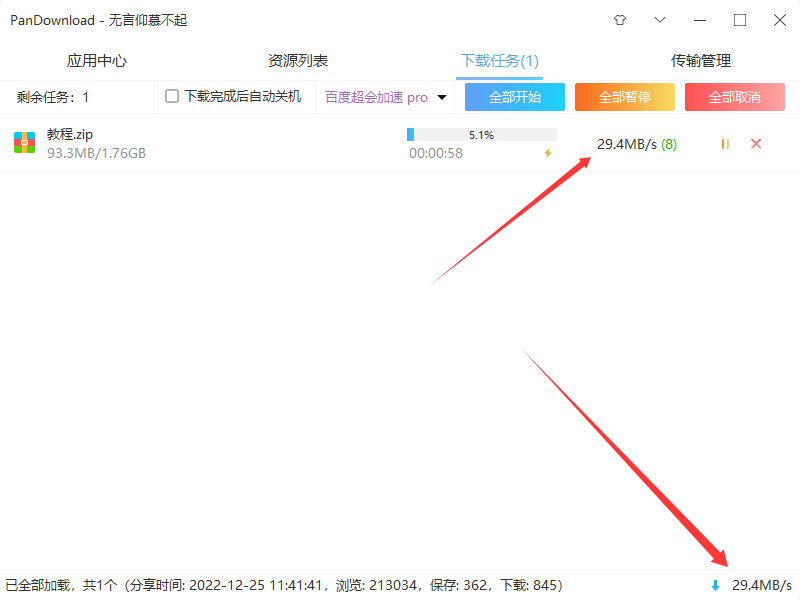The image size is (800, 600).
Task: Maximize the PanDownload window
Action: (x=740, y=20)
